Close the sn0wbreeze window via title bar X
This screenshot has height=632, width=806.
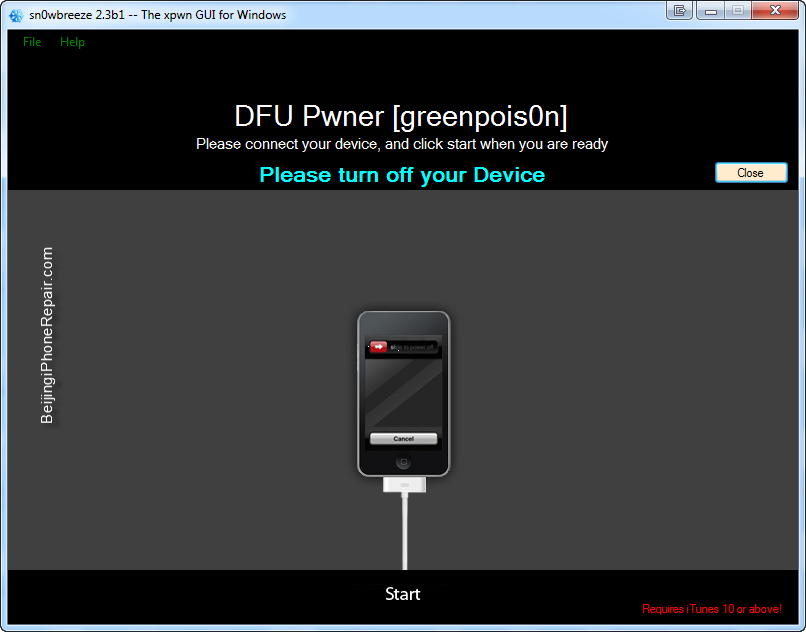coord(775,10)
